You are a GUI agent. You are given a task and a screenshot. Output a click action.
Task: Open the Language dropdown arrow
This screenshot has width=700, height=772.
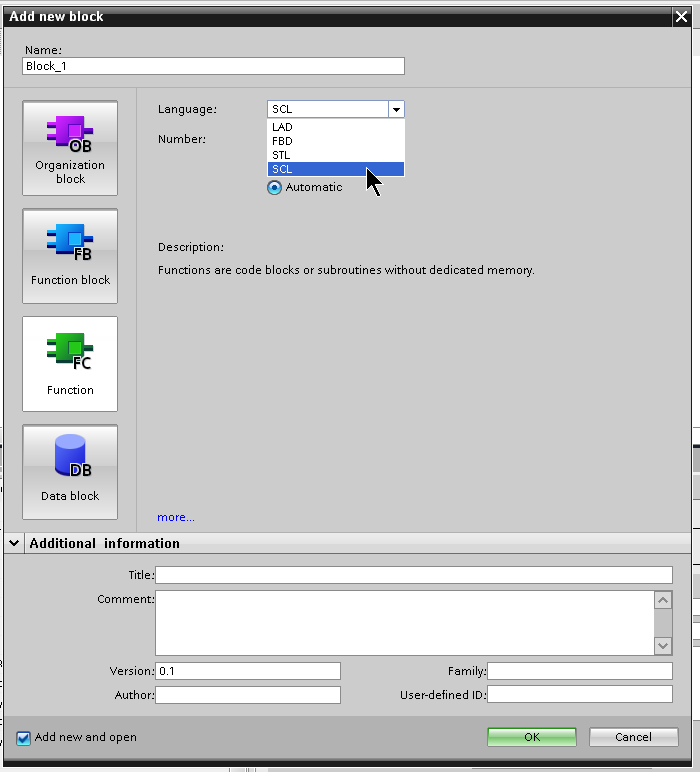(396, 109)
